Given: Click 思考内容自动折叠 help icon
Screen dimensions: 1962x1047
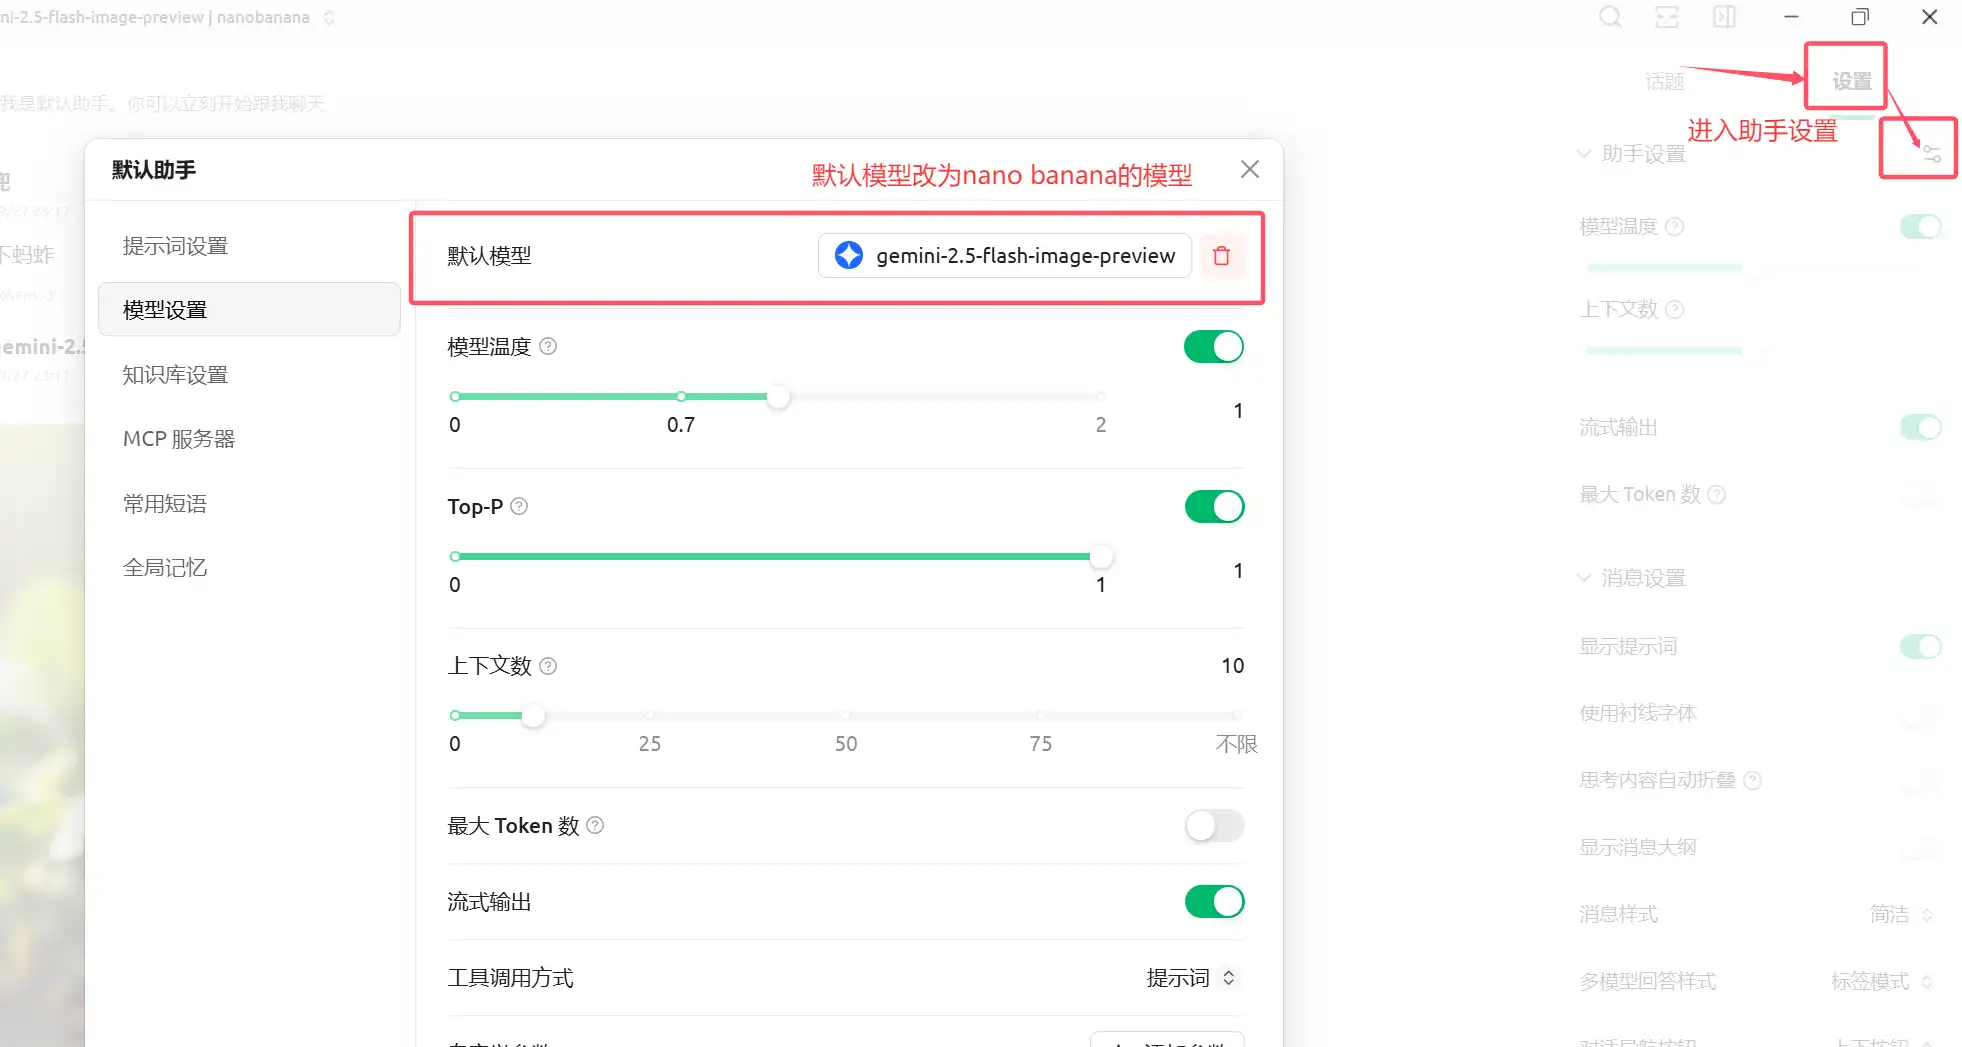Looking at the screenshot, I should (1752, 780).
